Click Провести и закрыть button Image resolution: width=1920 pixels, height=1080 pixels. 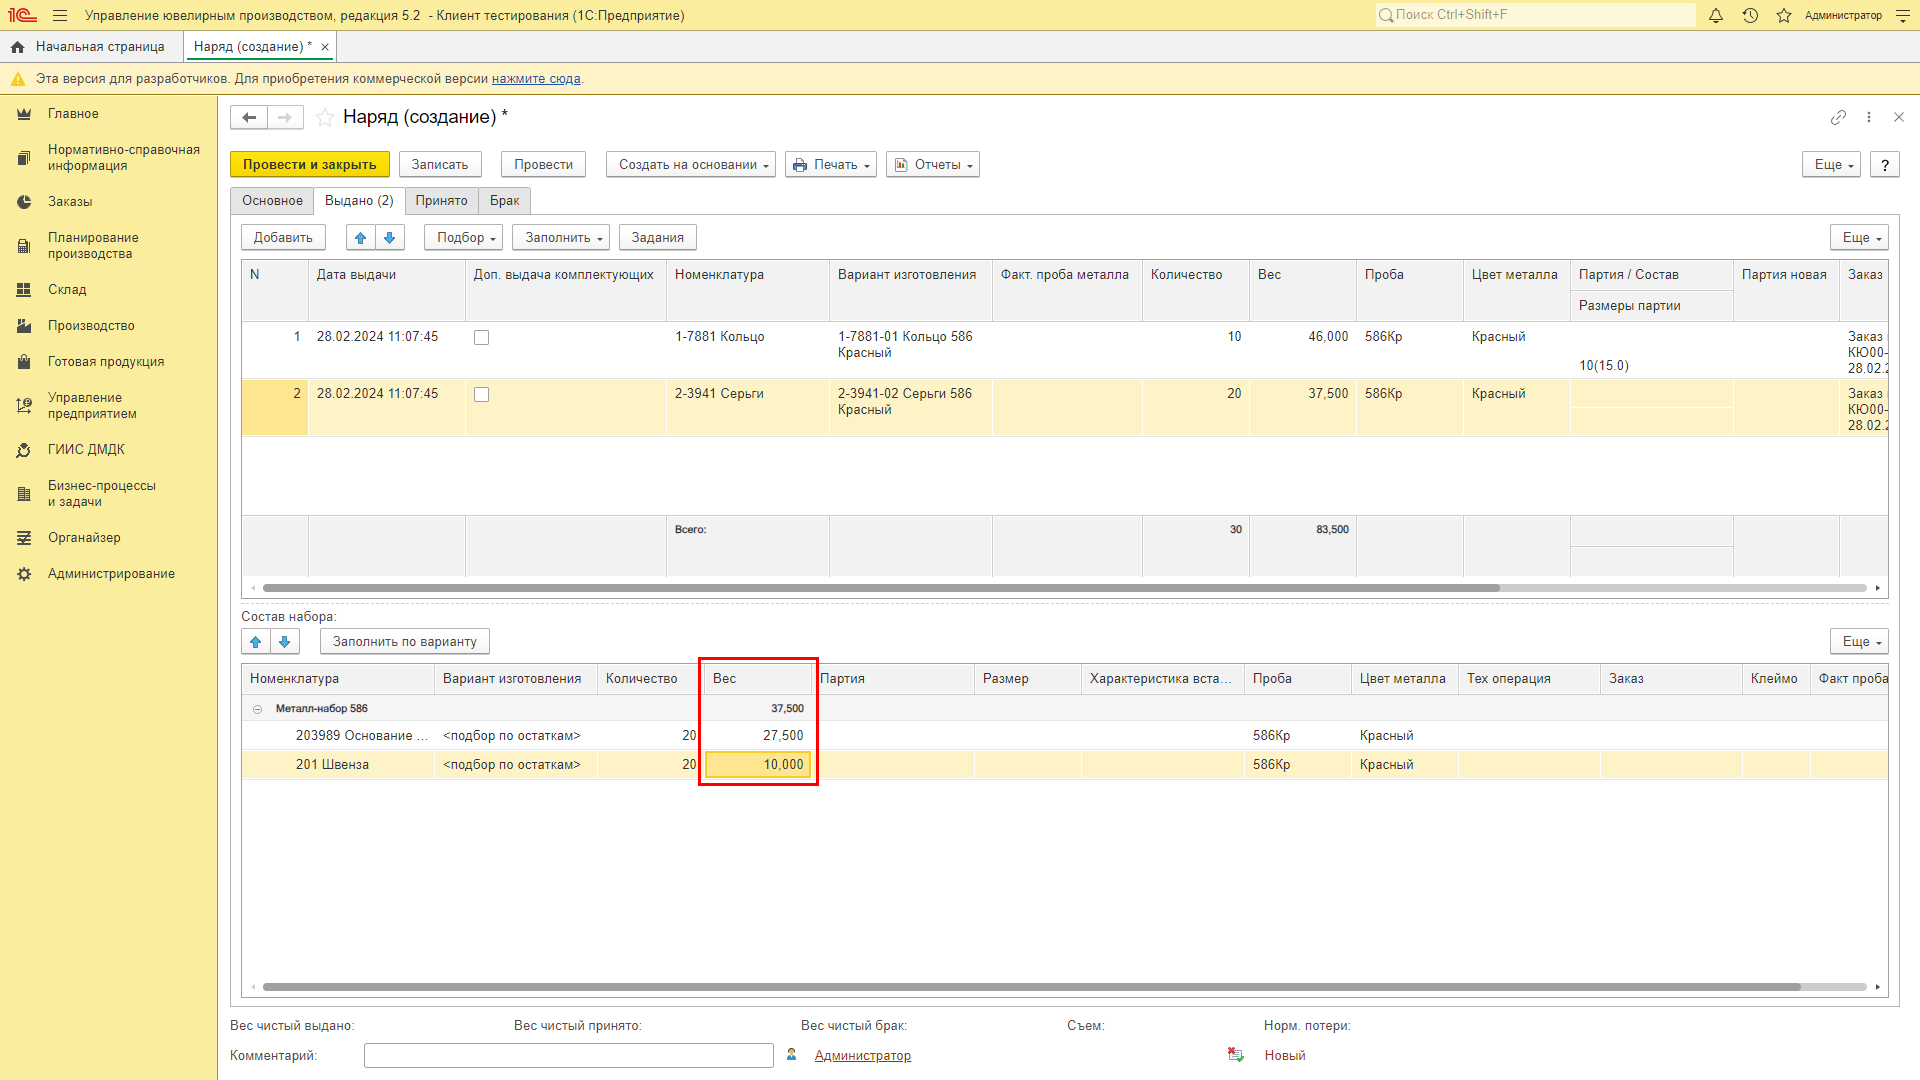(x=310, y=164)
